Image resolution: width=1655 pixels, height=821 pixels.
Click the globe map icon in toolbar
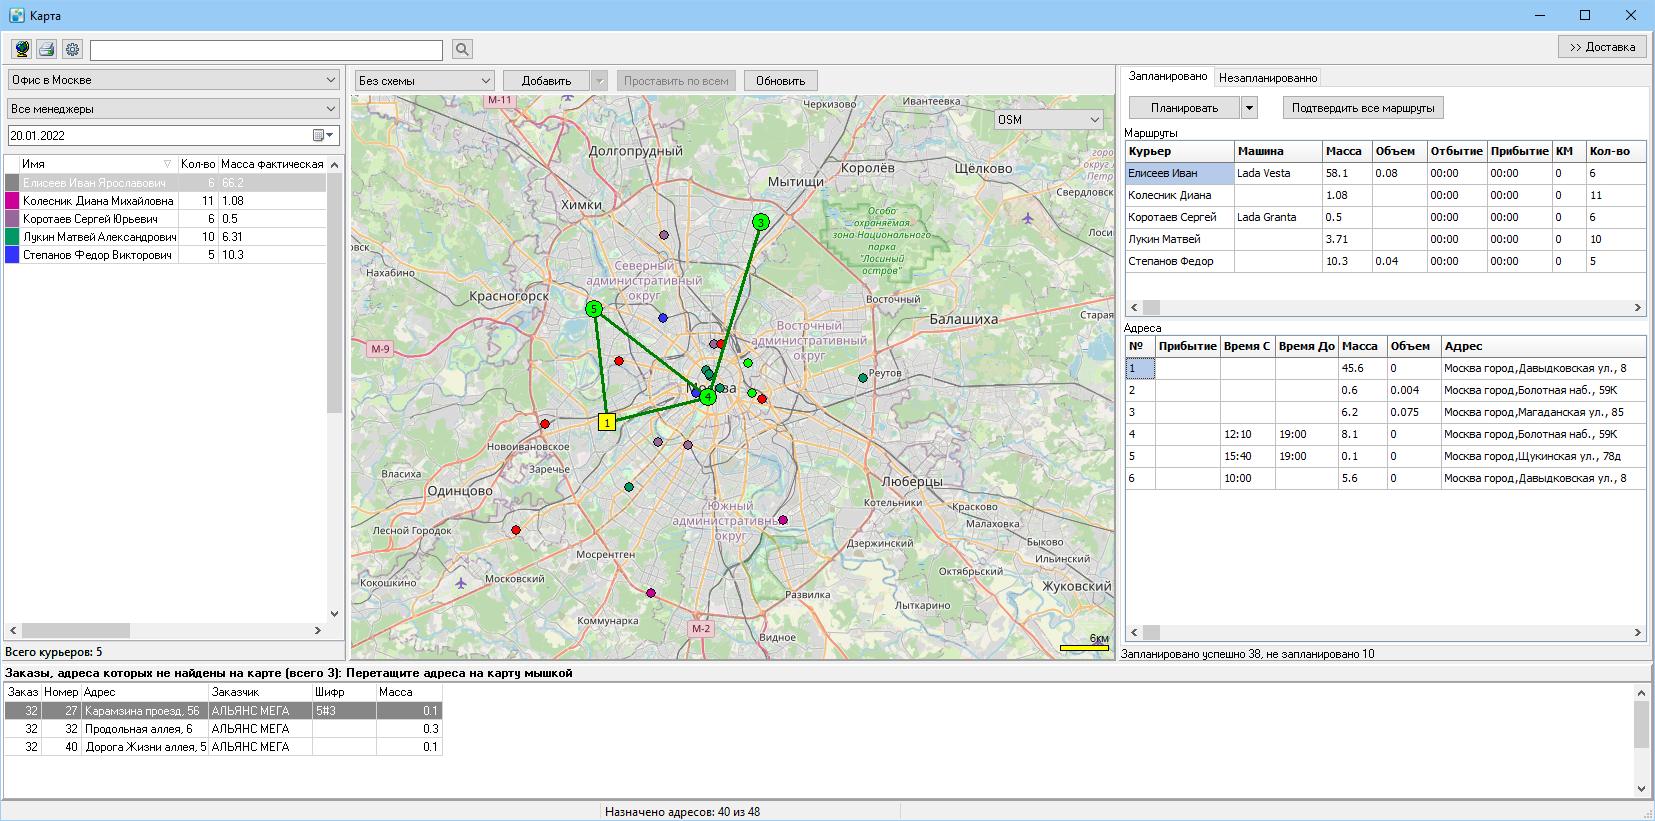coord(22,49)
